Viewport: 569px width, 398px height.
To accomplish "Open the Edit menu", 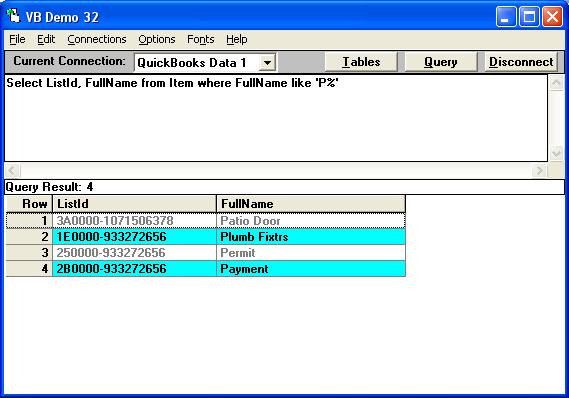I will 46,39.
